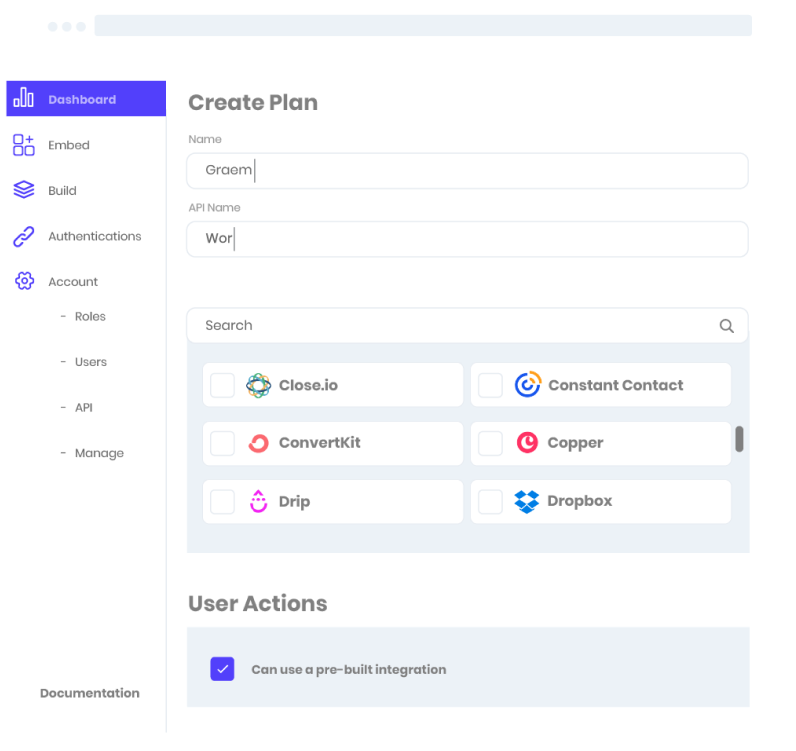
Task: Check the Close.io integration checkbox
Action: coord(223,385)
